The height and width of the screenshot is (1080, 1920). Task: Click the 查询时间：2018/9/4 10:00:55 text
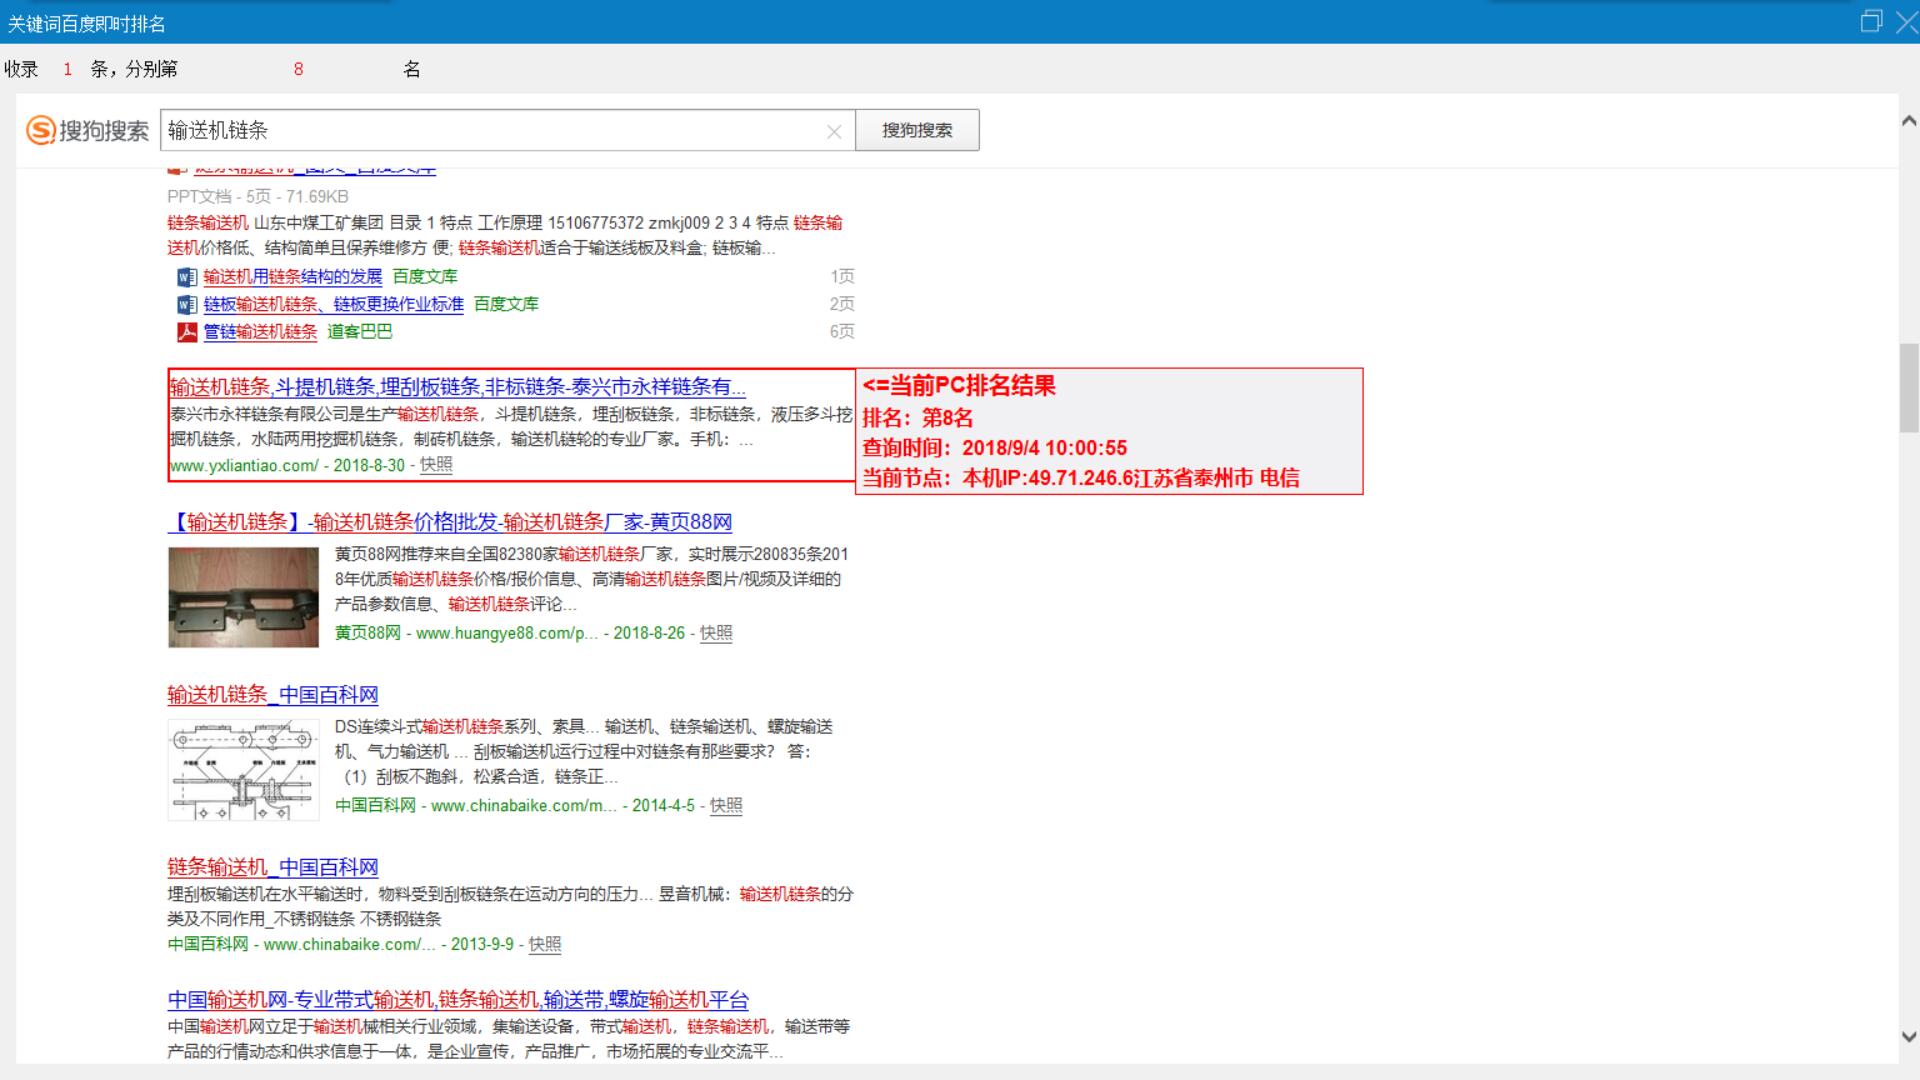(x=995, y=448)
